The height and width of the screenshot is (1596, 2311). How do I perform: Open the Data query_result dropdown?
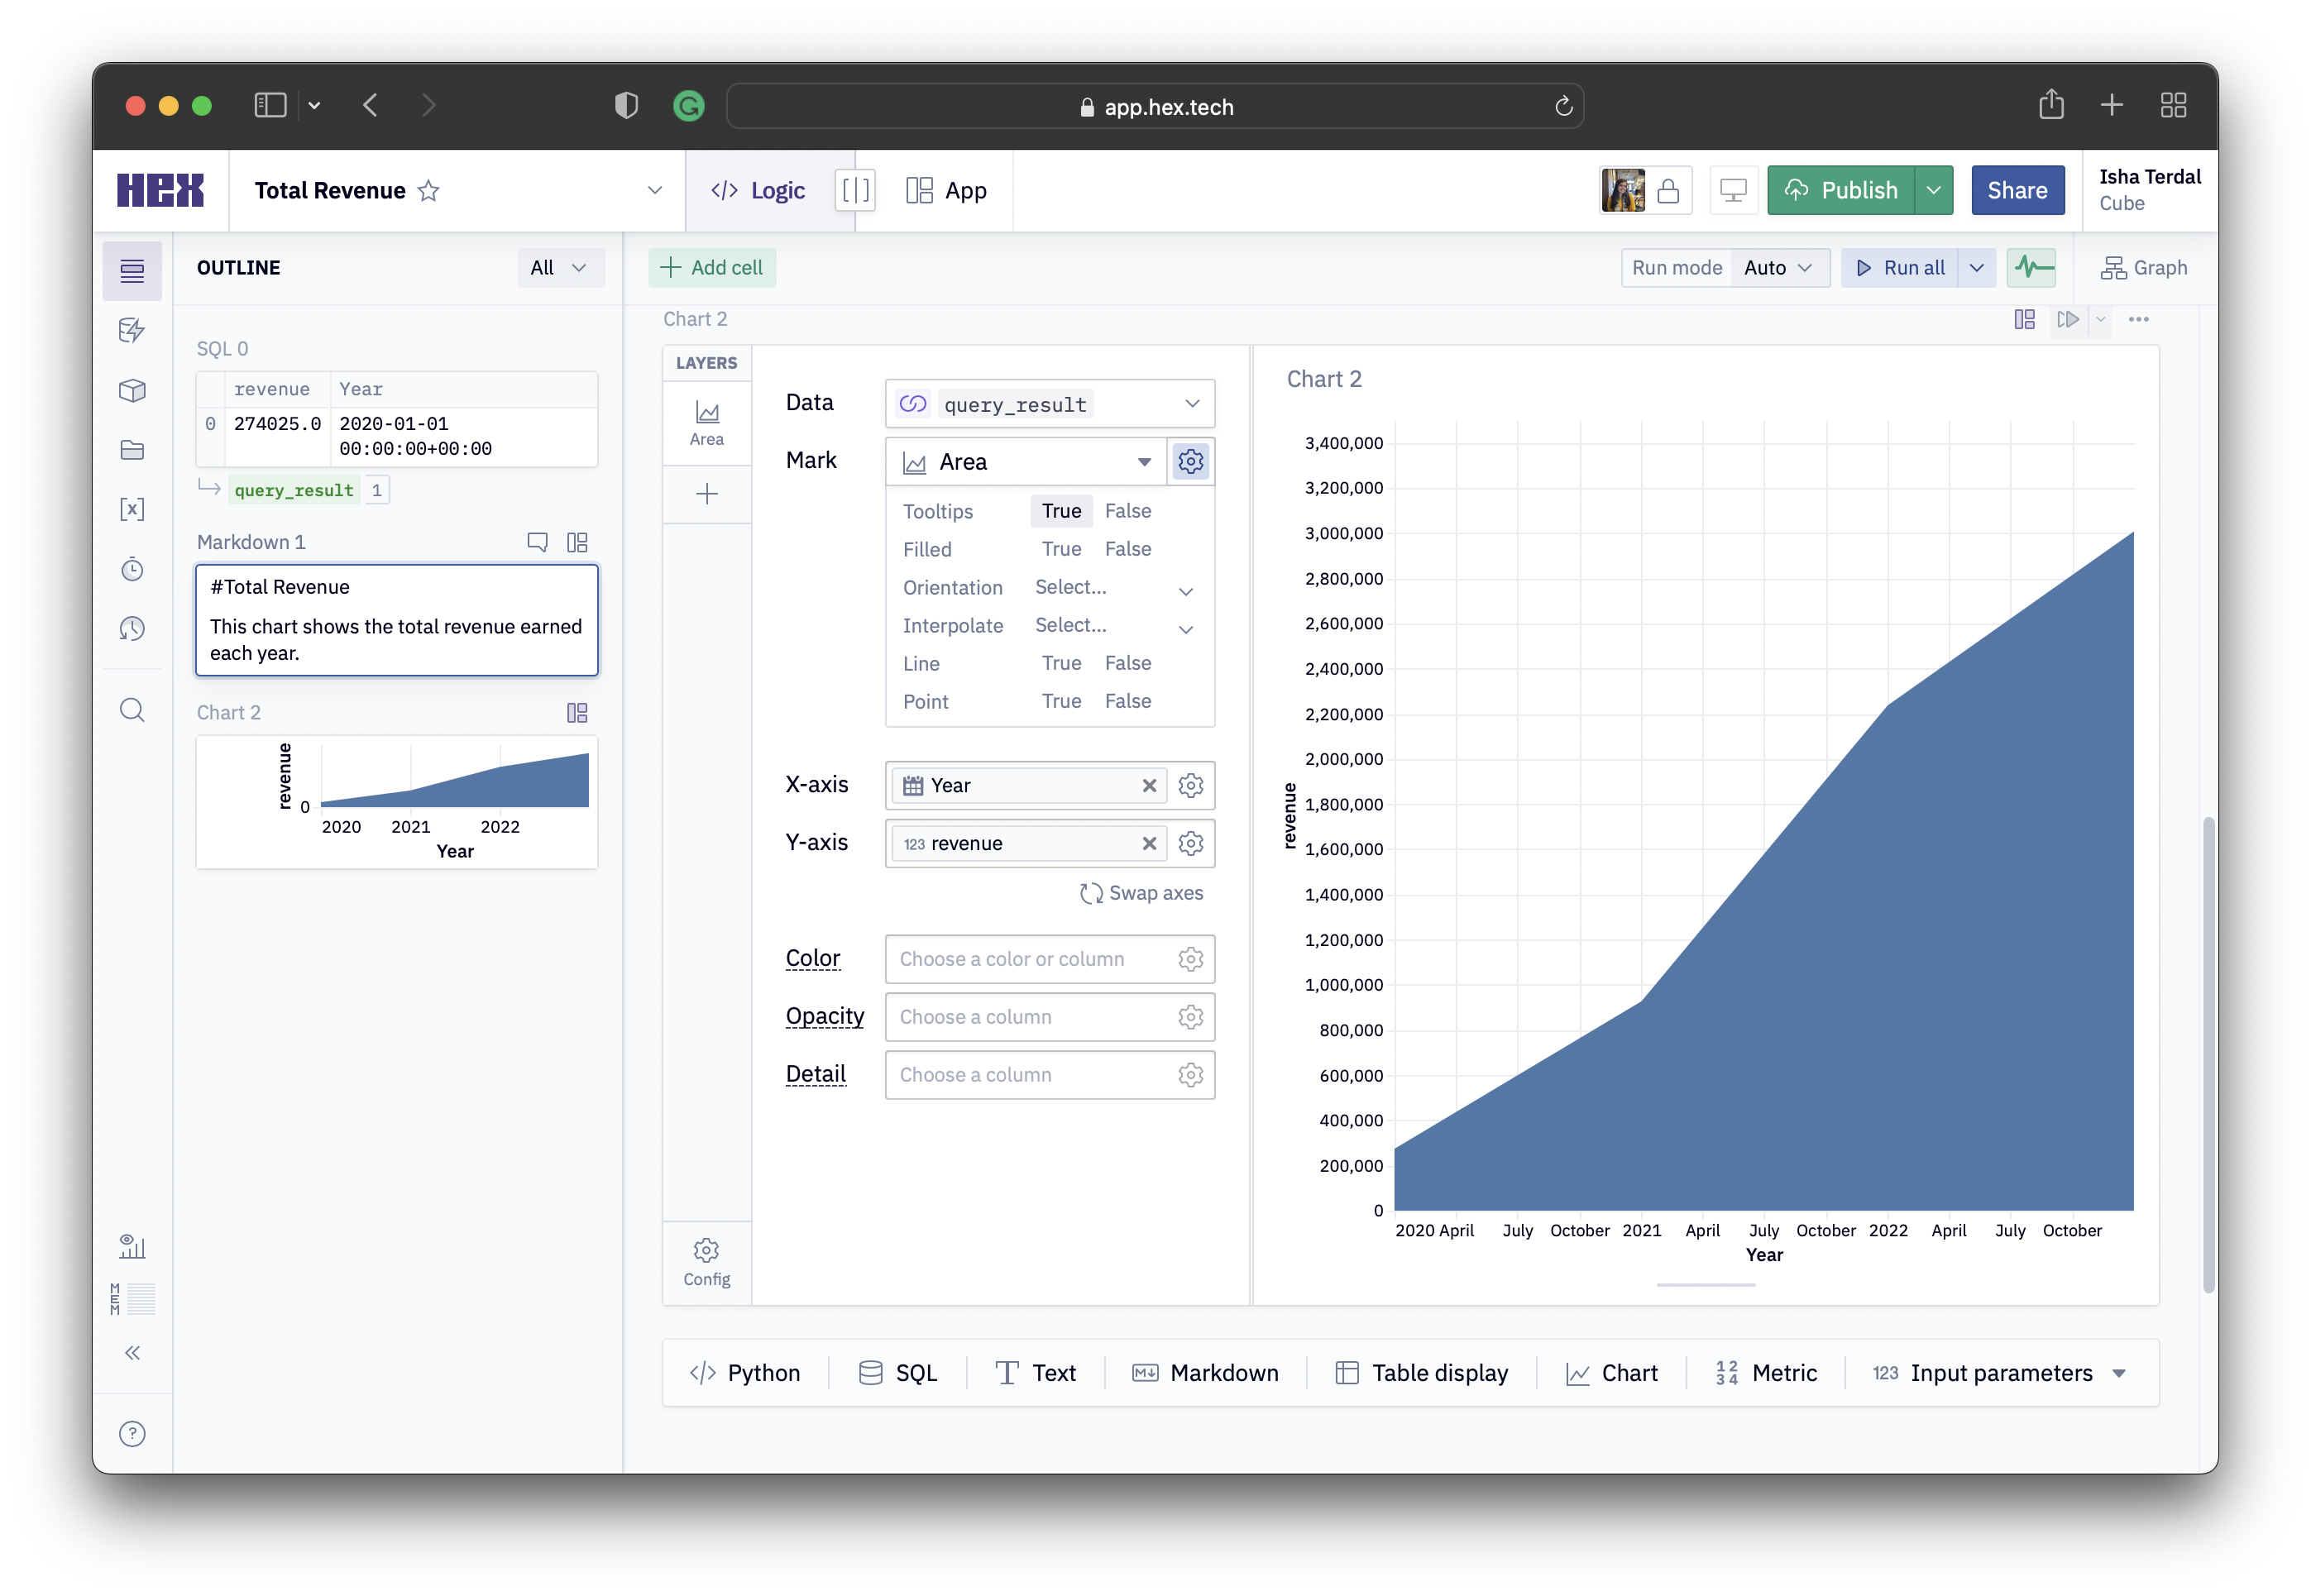[1049, 404]
